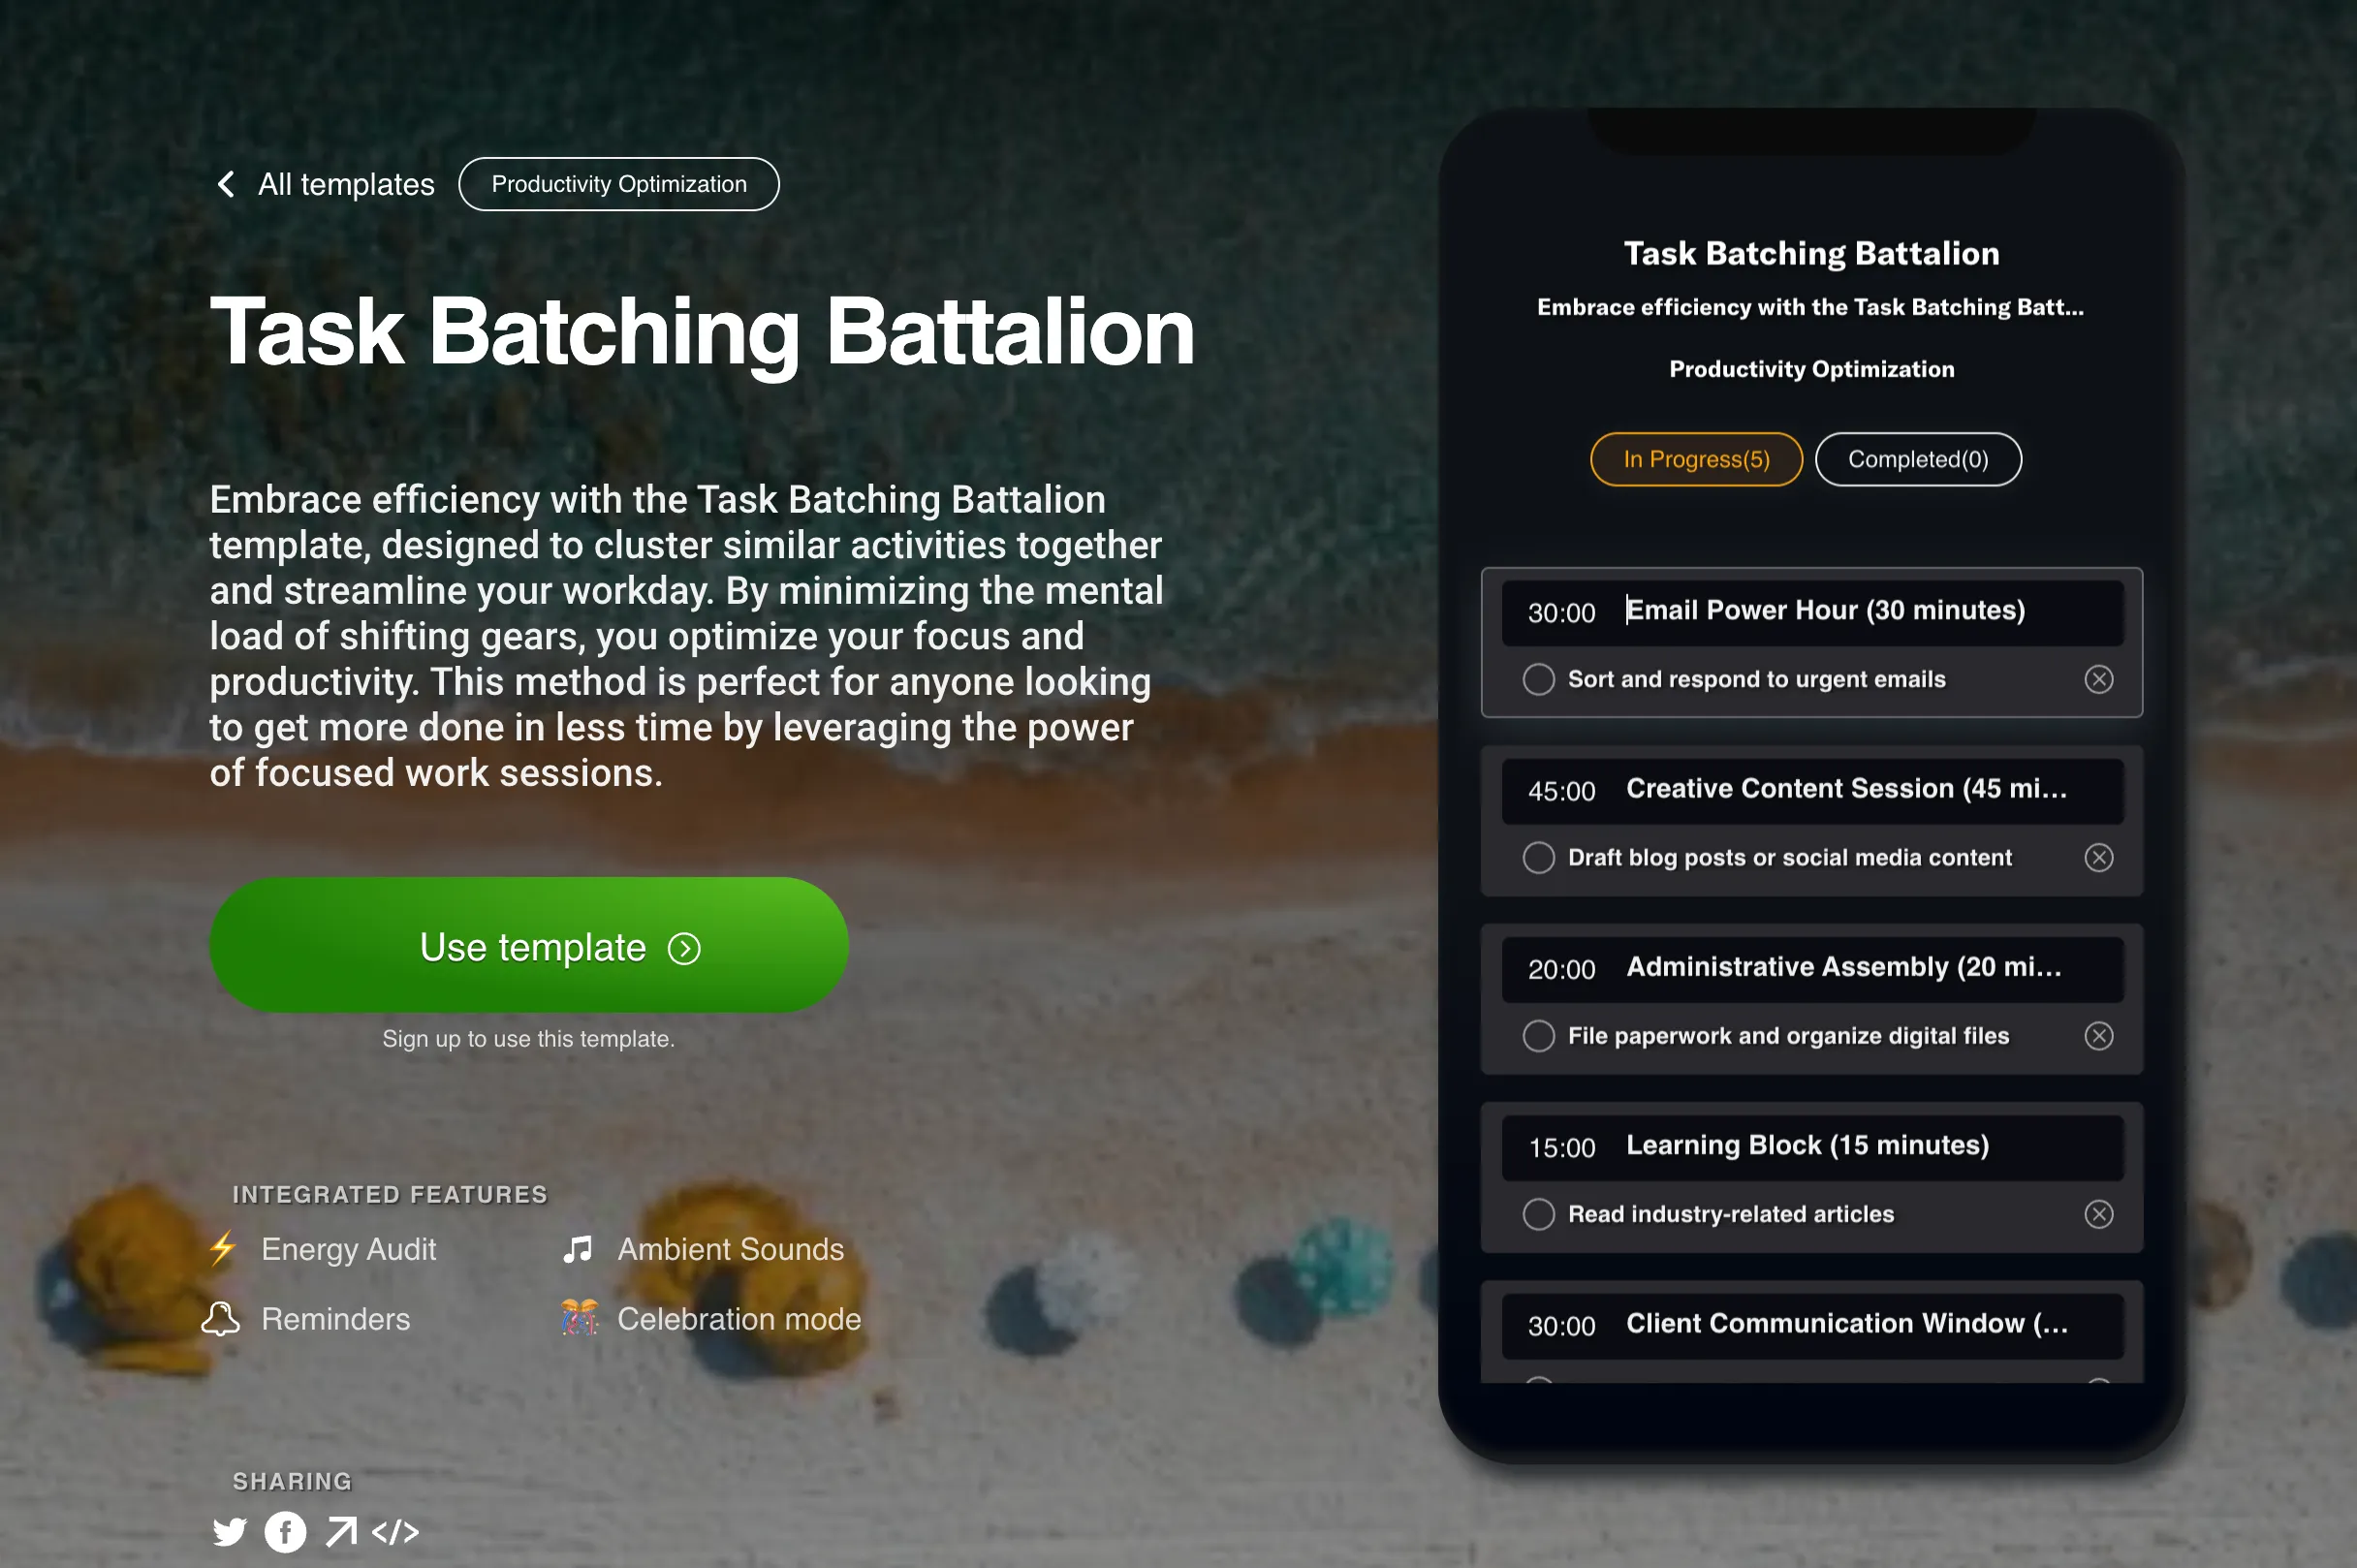The width and height of the screenshot is (2357, 1568).
Task: Delete 'Read industry-related articles' task
Action: pyautogui.click(x=2098, y=1213)
